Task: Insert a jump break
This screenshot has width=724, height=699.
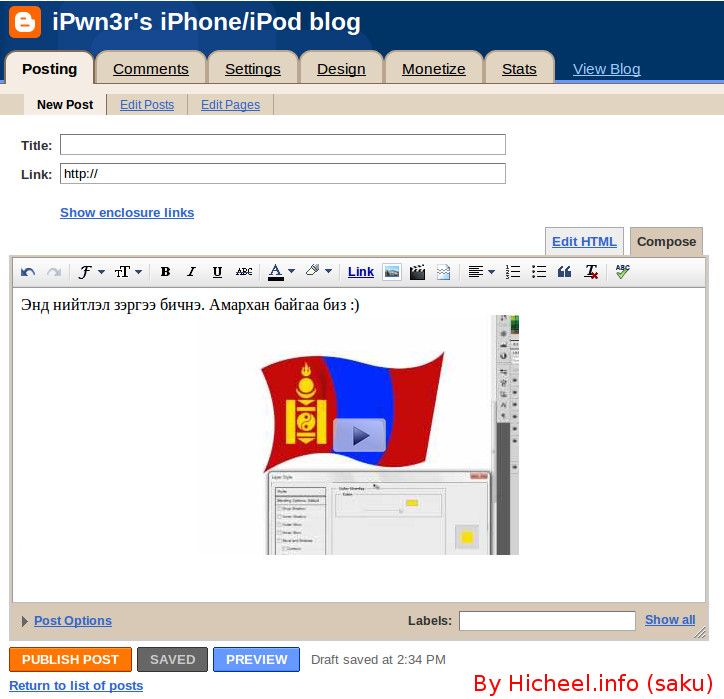Action: 443,272
